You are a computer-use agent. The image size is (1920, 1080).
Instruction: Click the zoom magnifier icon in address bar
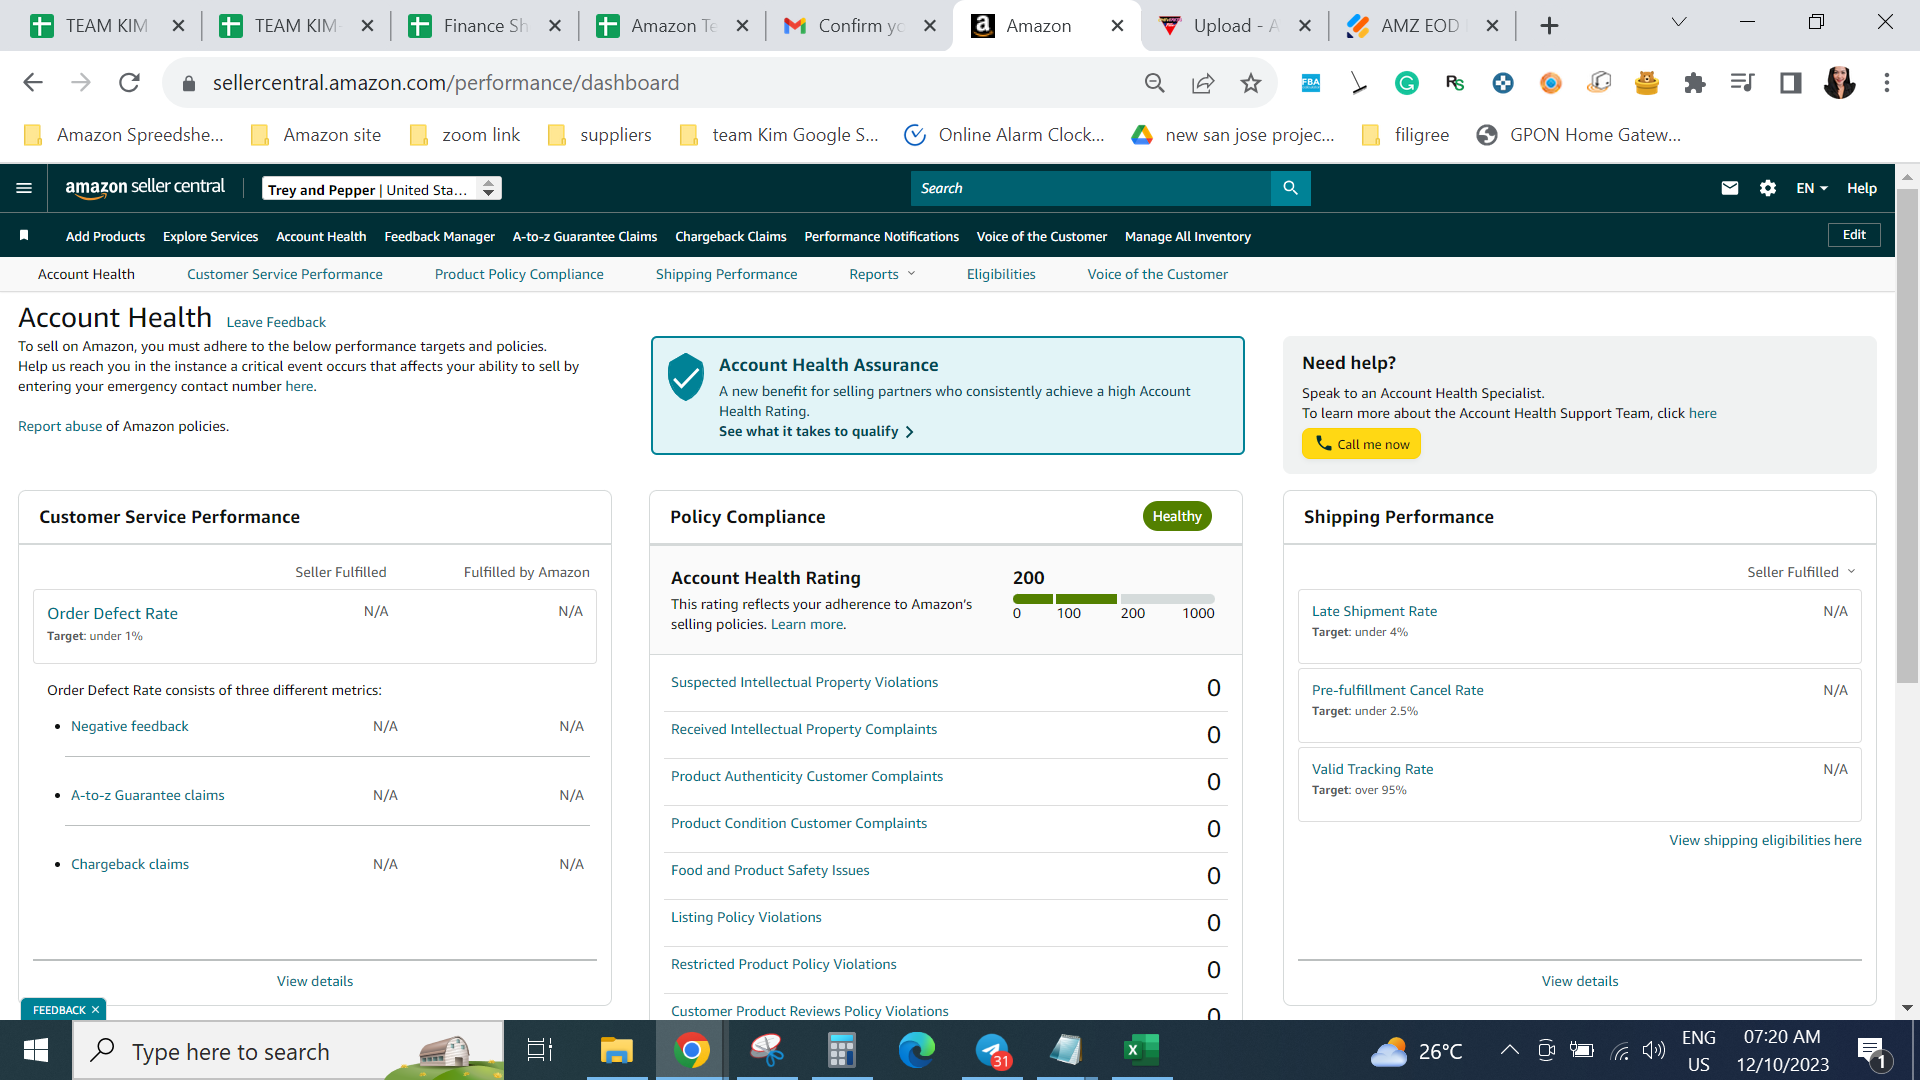[x=1155, y=83]
